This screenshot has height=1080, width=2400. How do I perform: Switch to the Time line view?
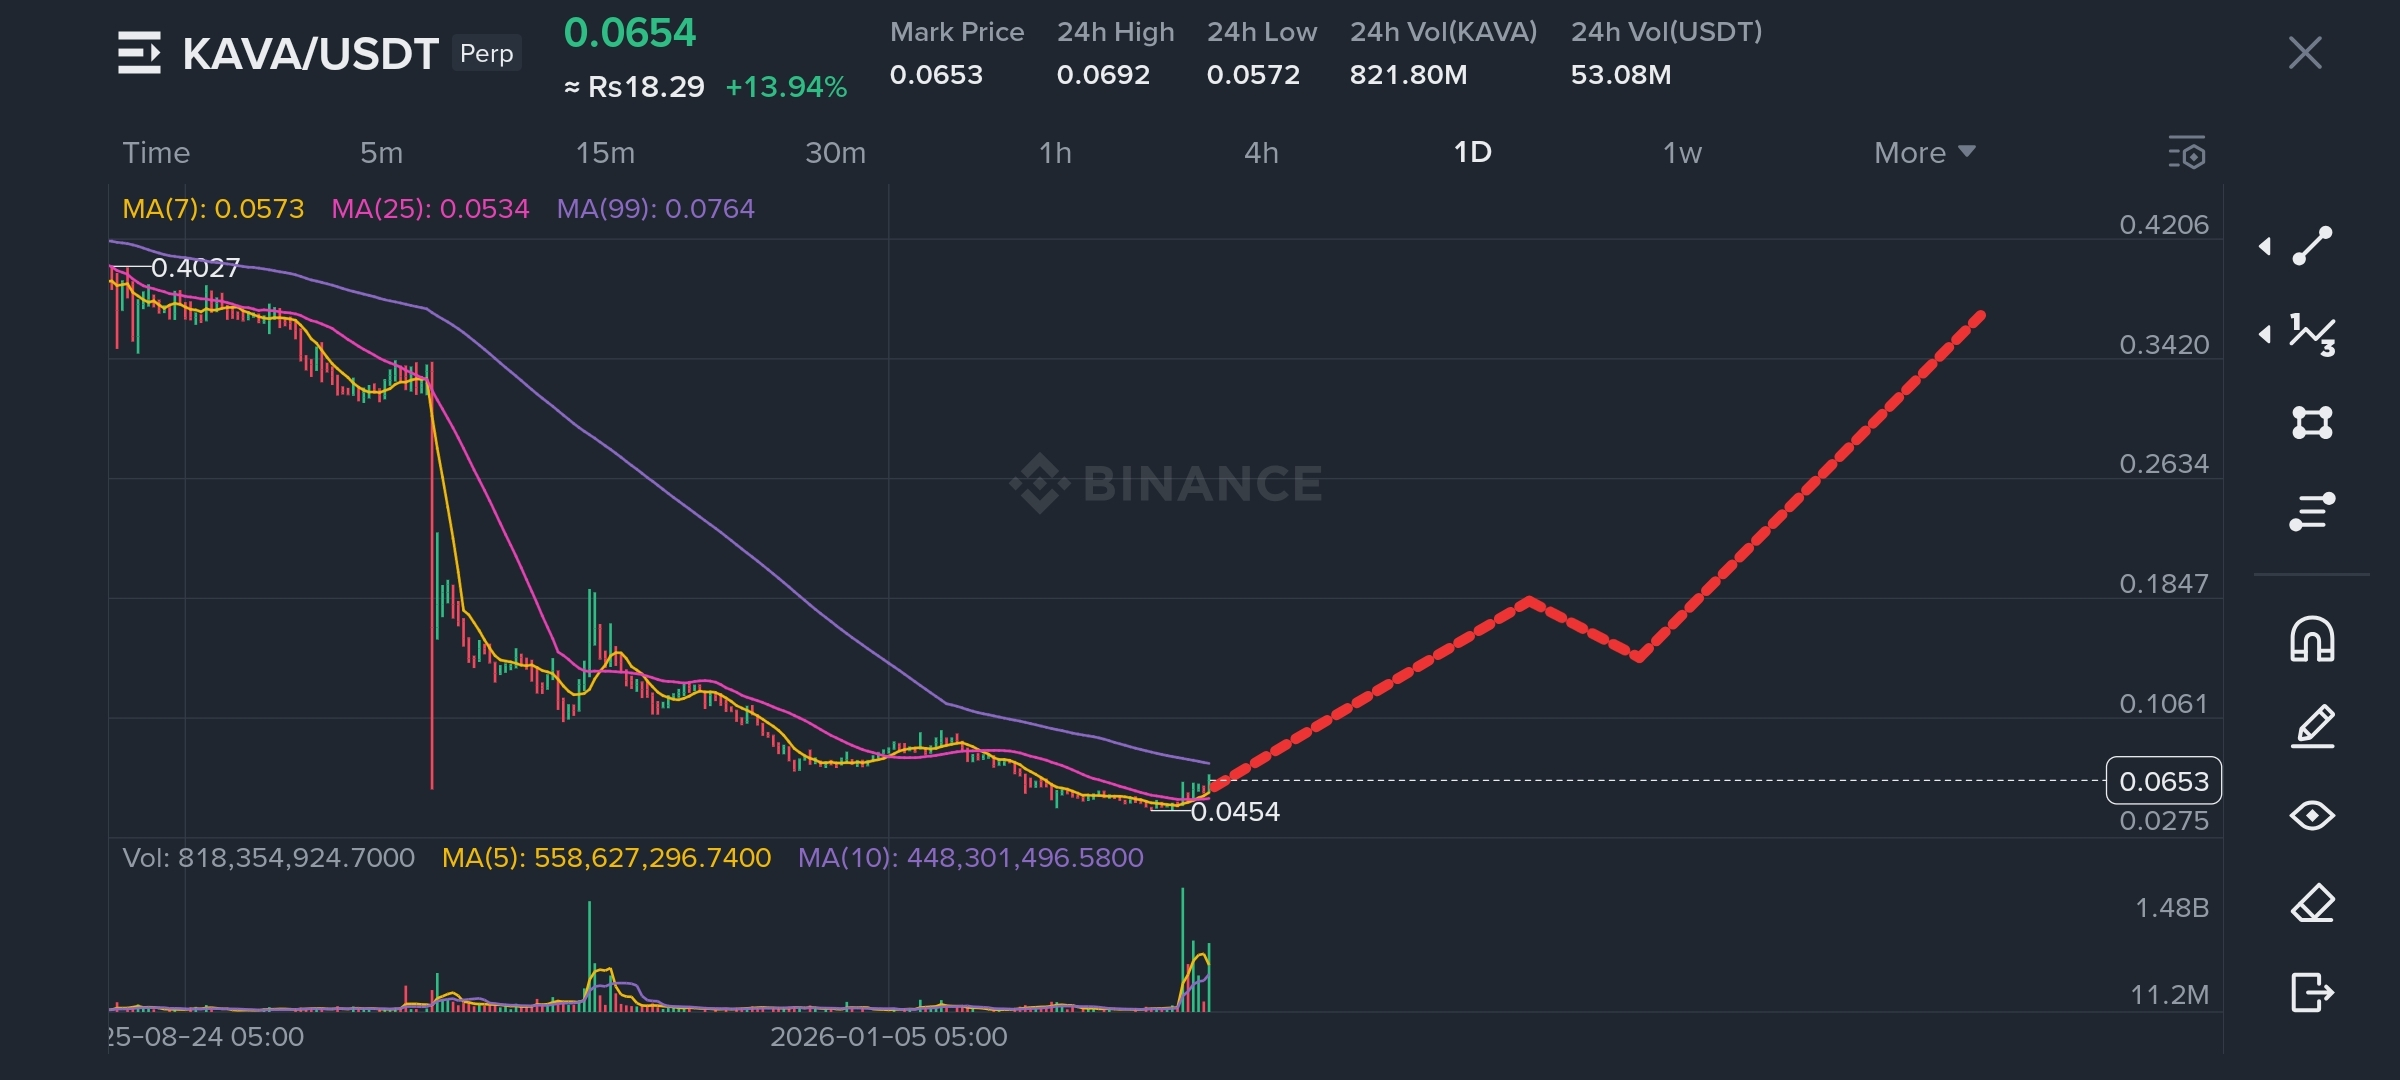156,153
